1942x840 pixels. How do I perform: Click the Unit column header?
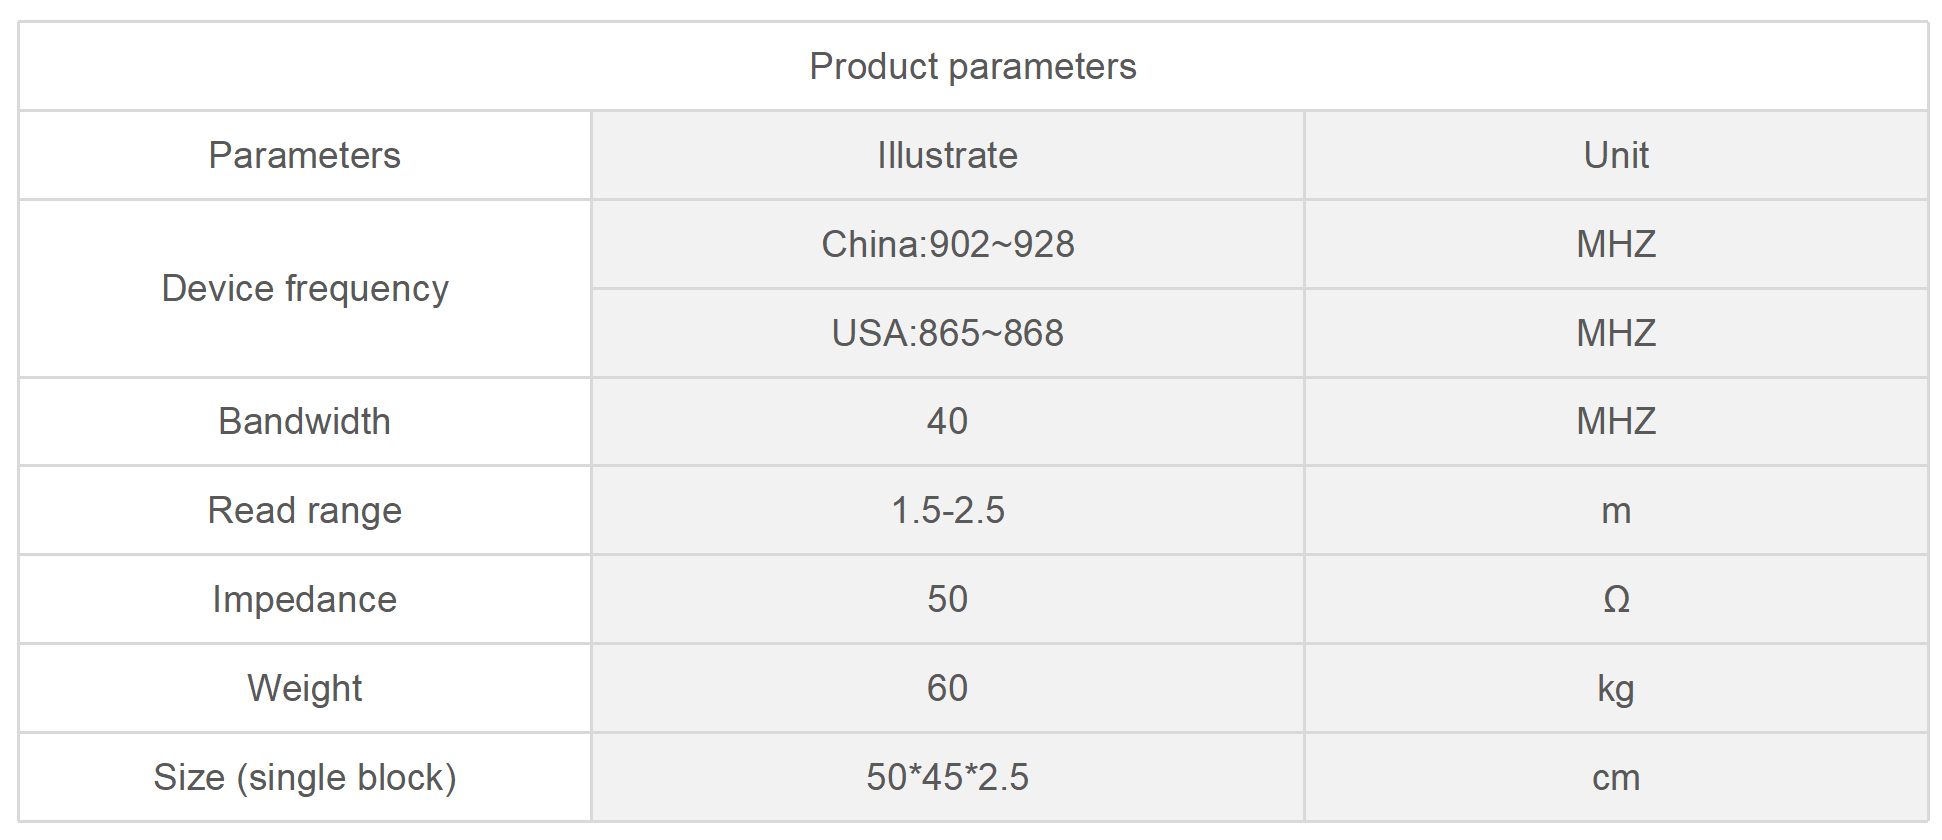1616,155
